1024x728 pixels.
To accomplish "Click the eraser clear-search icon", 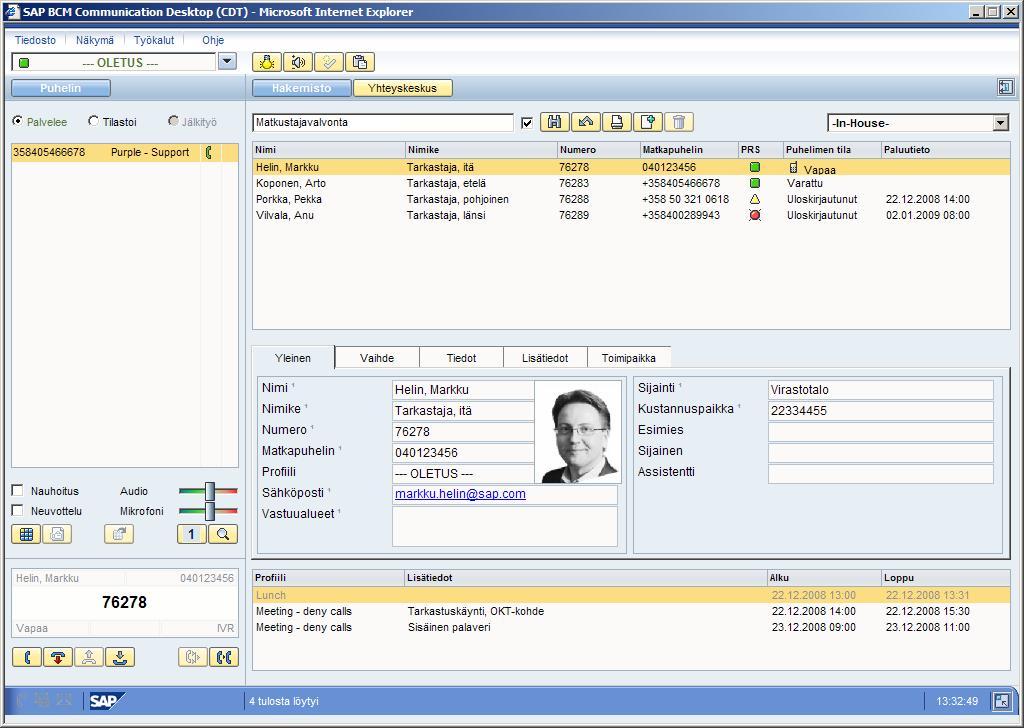I will tap(585, 122).
